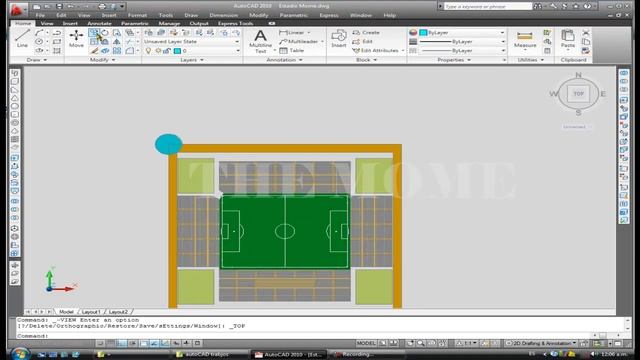Expand the Draw panel
The width and height of the screenshot is (640, 360).
tap(36, 60)
